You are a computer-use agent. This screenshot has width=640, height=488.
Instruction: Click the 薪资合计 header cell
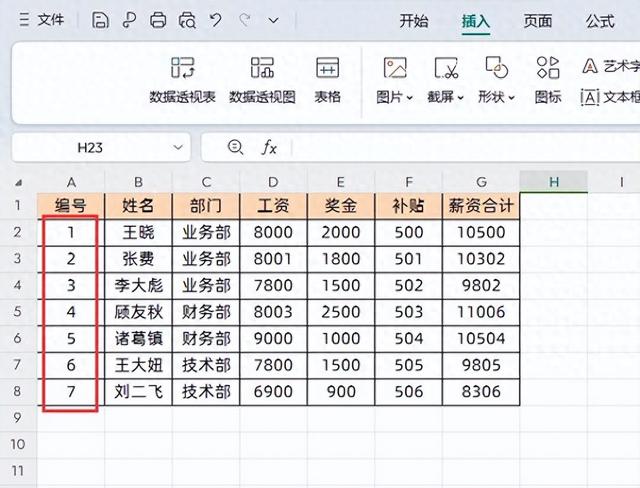[x=481, y=206]
